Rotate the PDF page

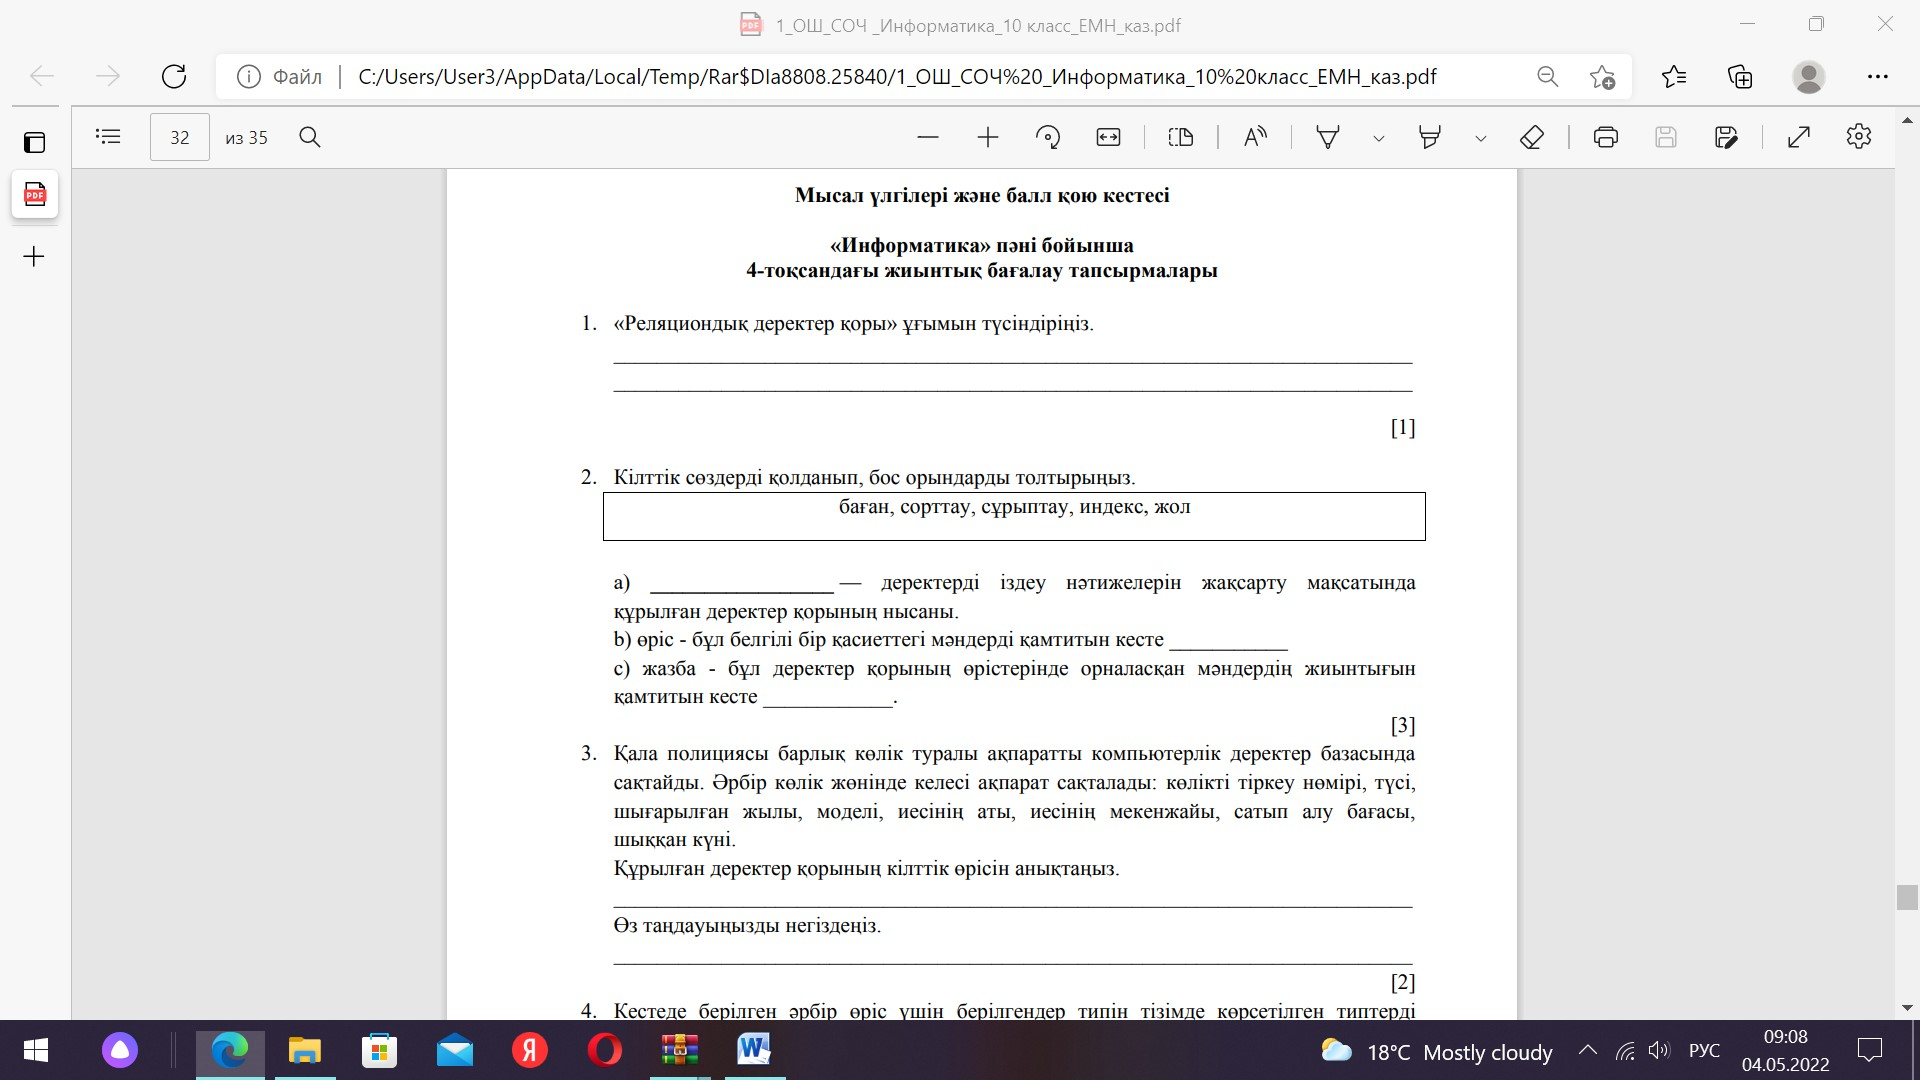pyautogui.click(x=1048, y=137)
